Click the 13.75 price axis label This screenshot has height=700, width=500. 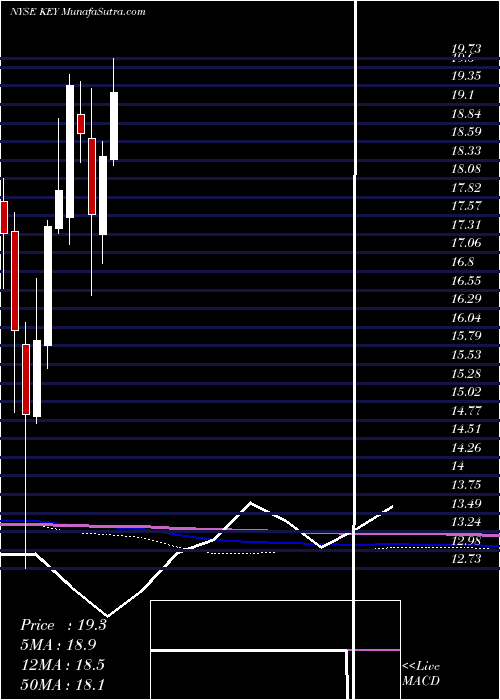[x=466, y=485]
